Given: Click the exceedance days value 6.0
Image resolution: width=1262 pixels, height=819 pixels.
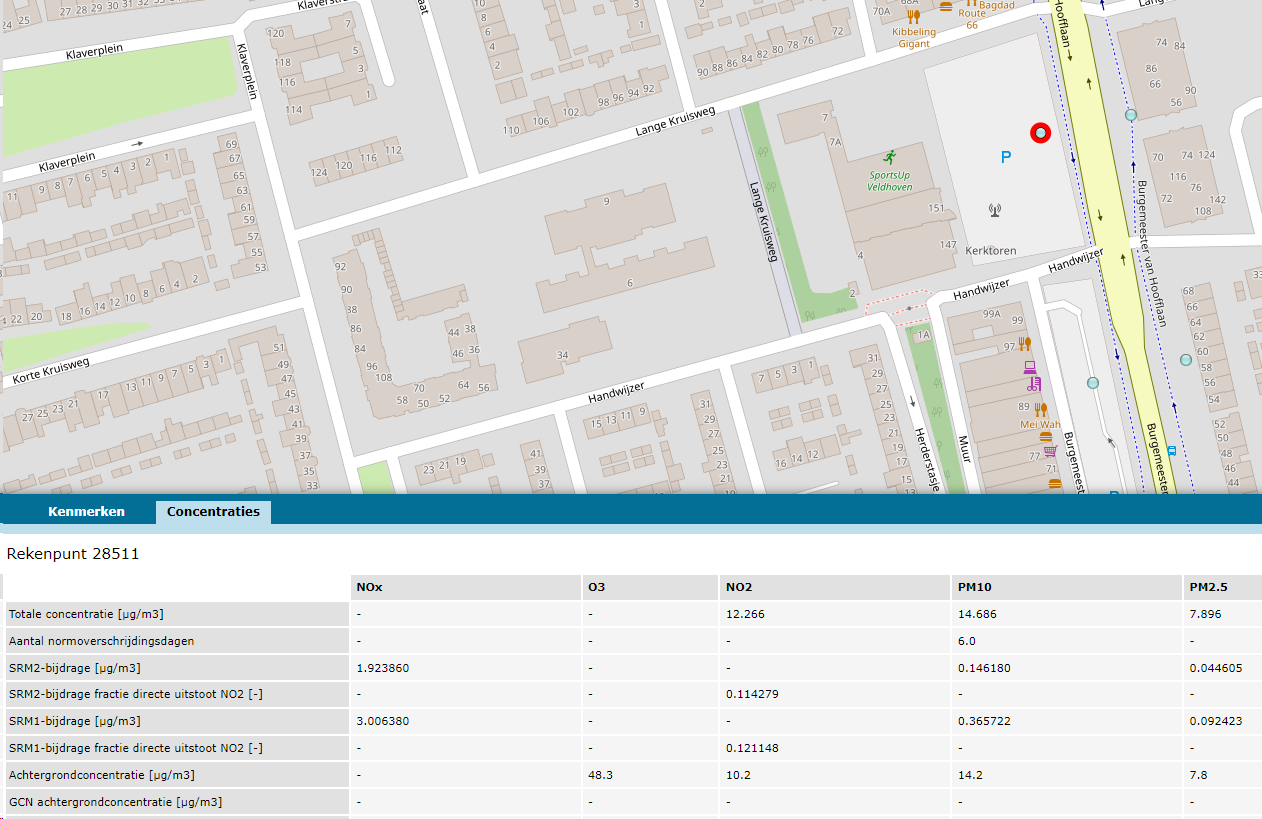Looking at the screenshot, I should tap(967, 641).
